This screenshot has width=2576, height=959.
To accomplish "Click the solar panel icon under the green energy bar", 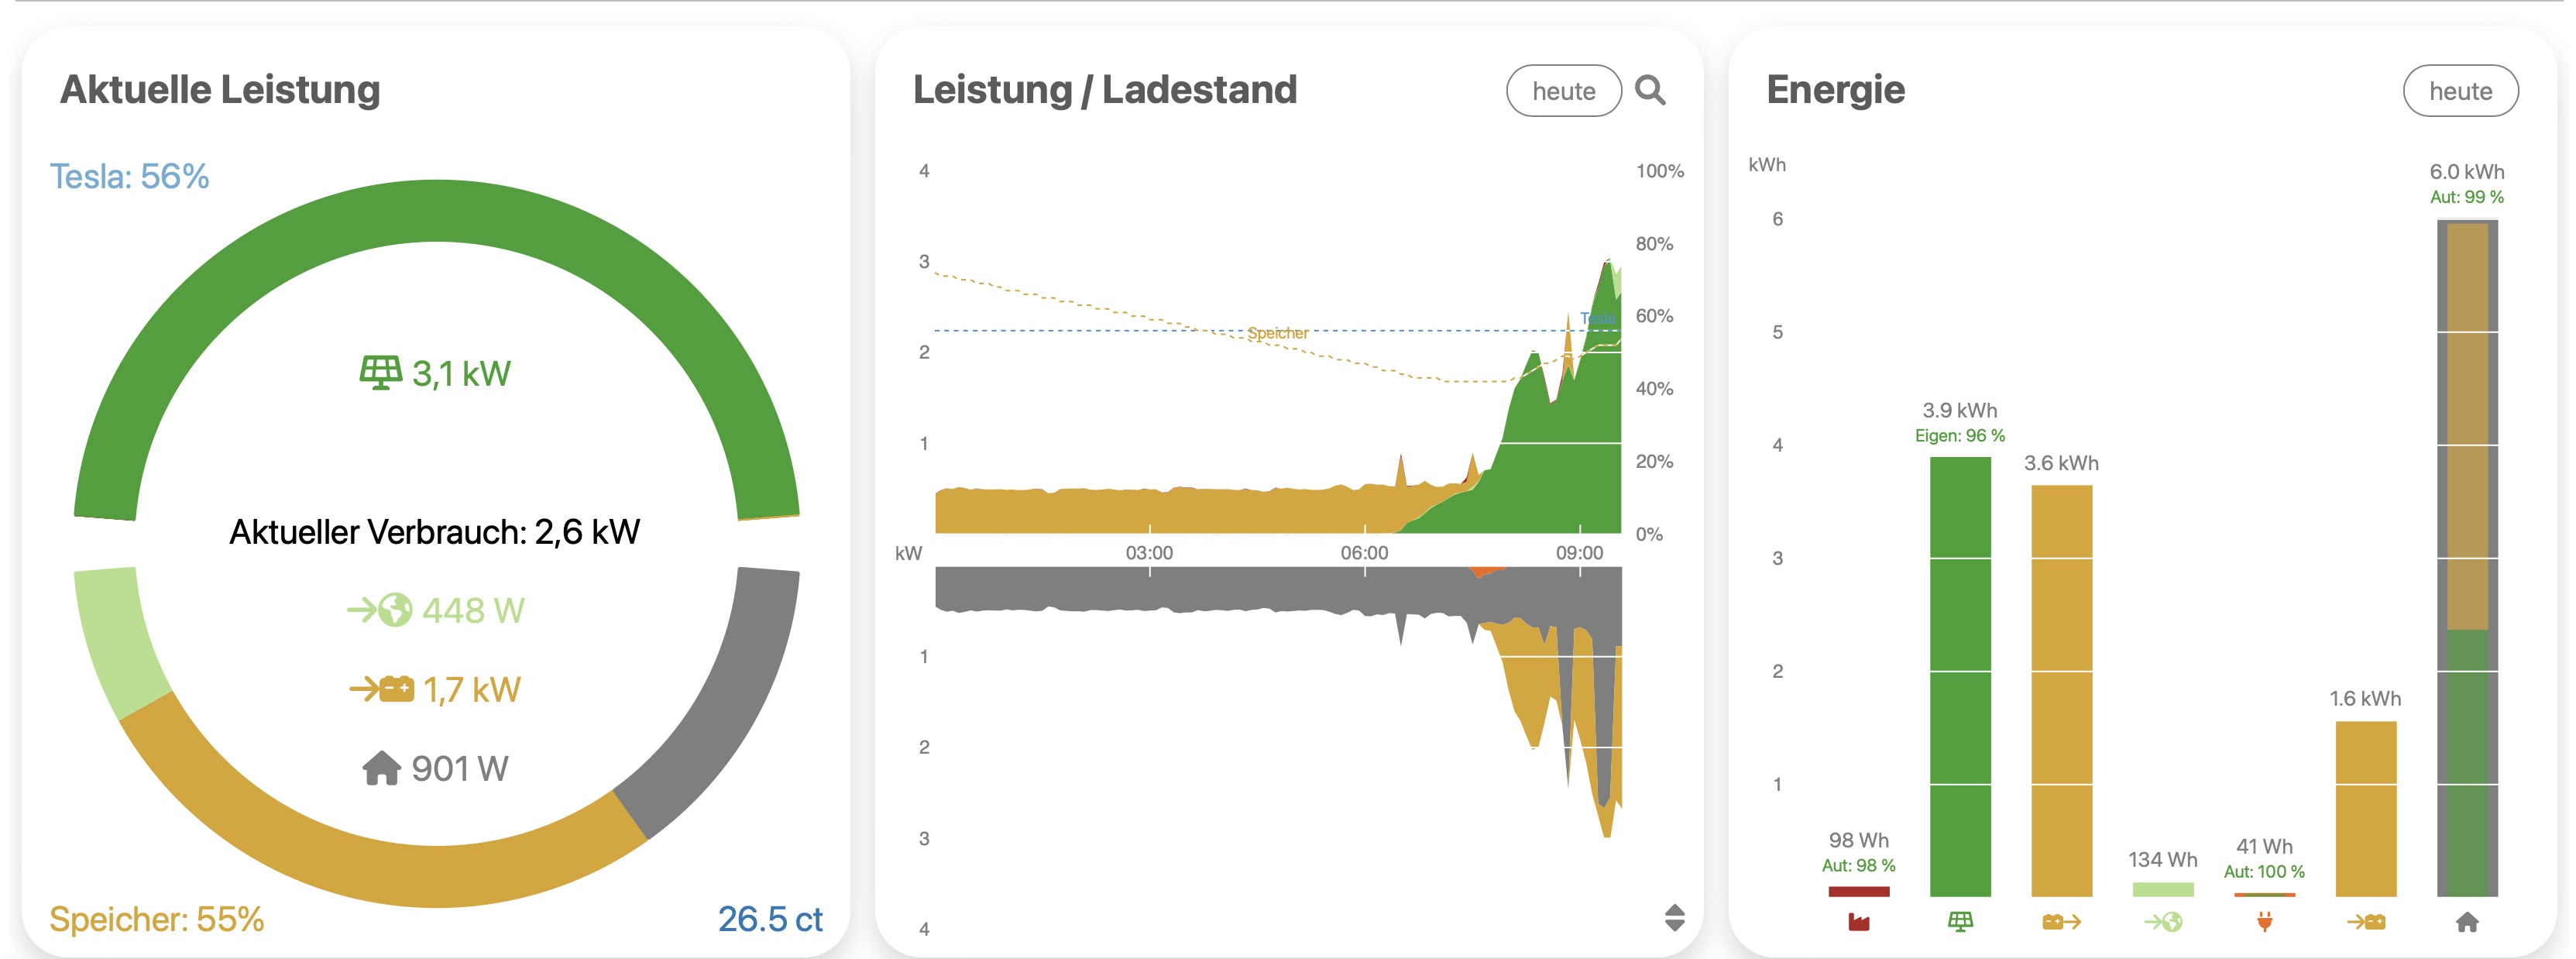I will click(x=1960, y=922).
